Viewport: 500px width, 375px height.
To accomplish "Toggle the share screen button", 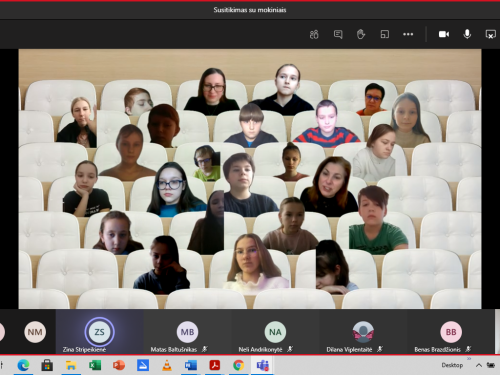I will [490, 34].
